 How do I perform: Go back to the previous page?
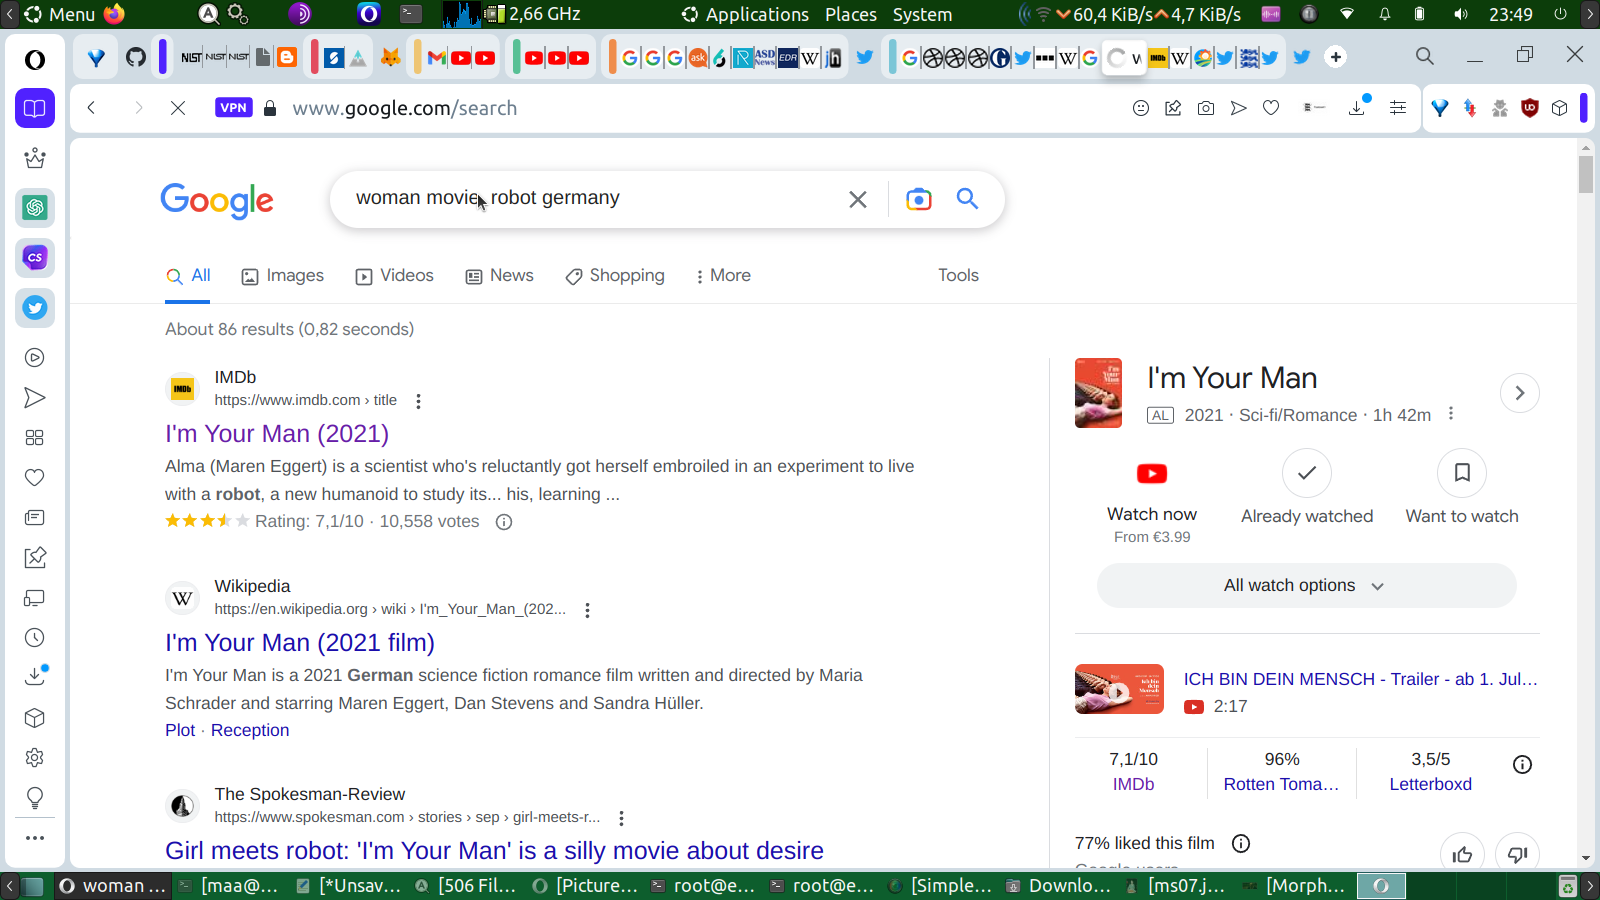coord(91,108)
